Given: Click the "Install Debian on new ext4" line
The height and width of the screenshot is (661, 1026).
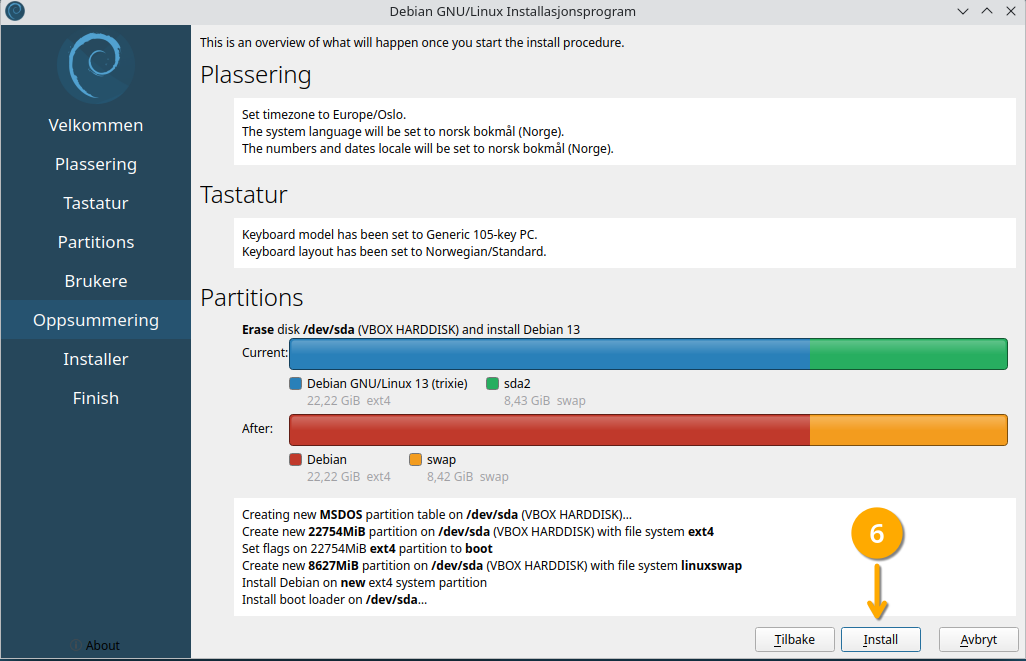Looking at the screenshot, I should pos(364,582).
